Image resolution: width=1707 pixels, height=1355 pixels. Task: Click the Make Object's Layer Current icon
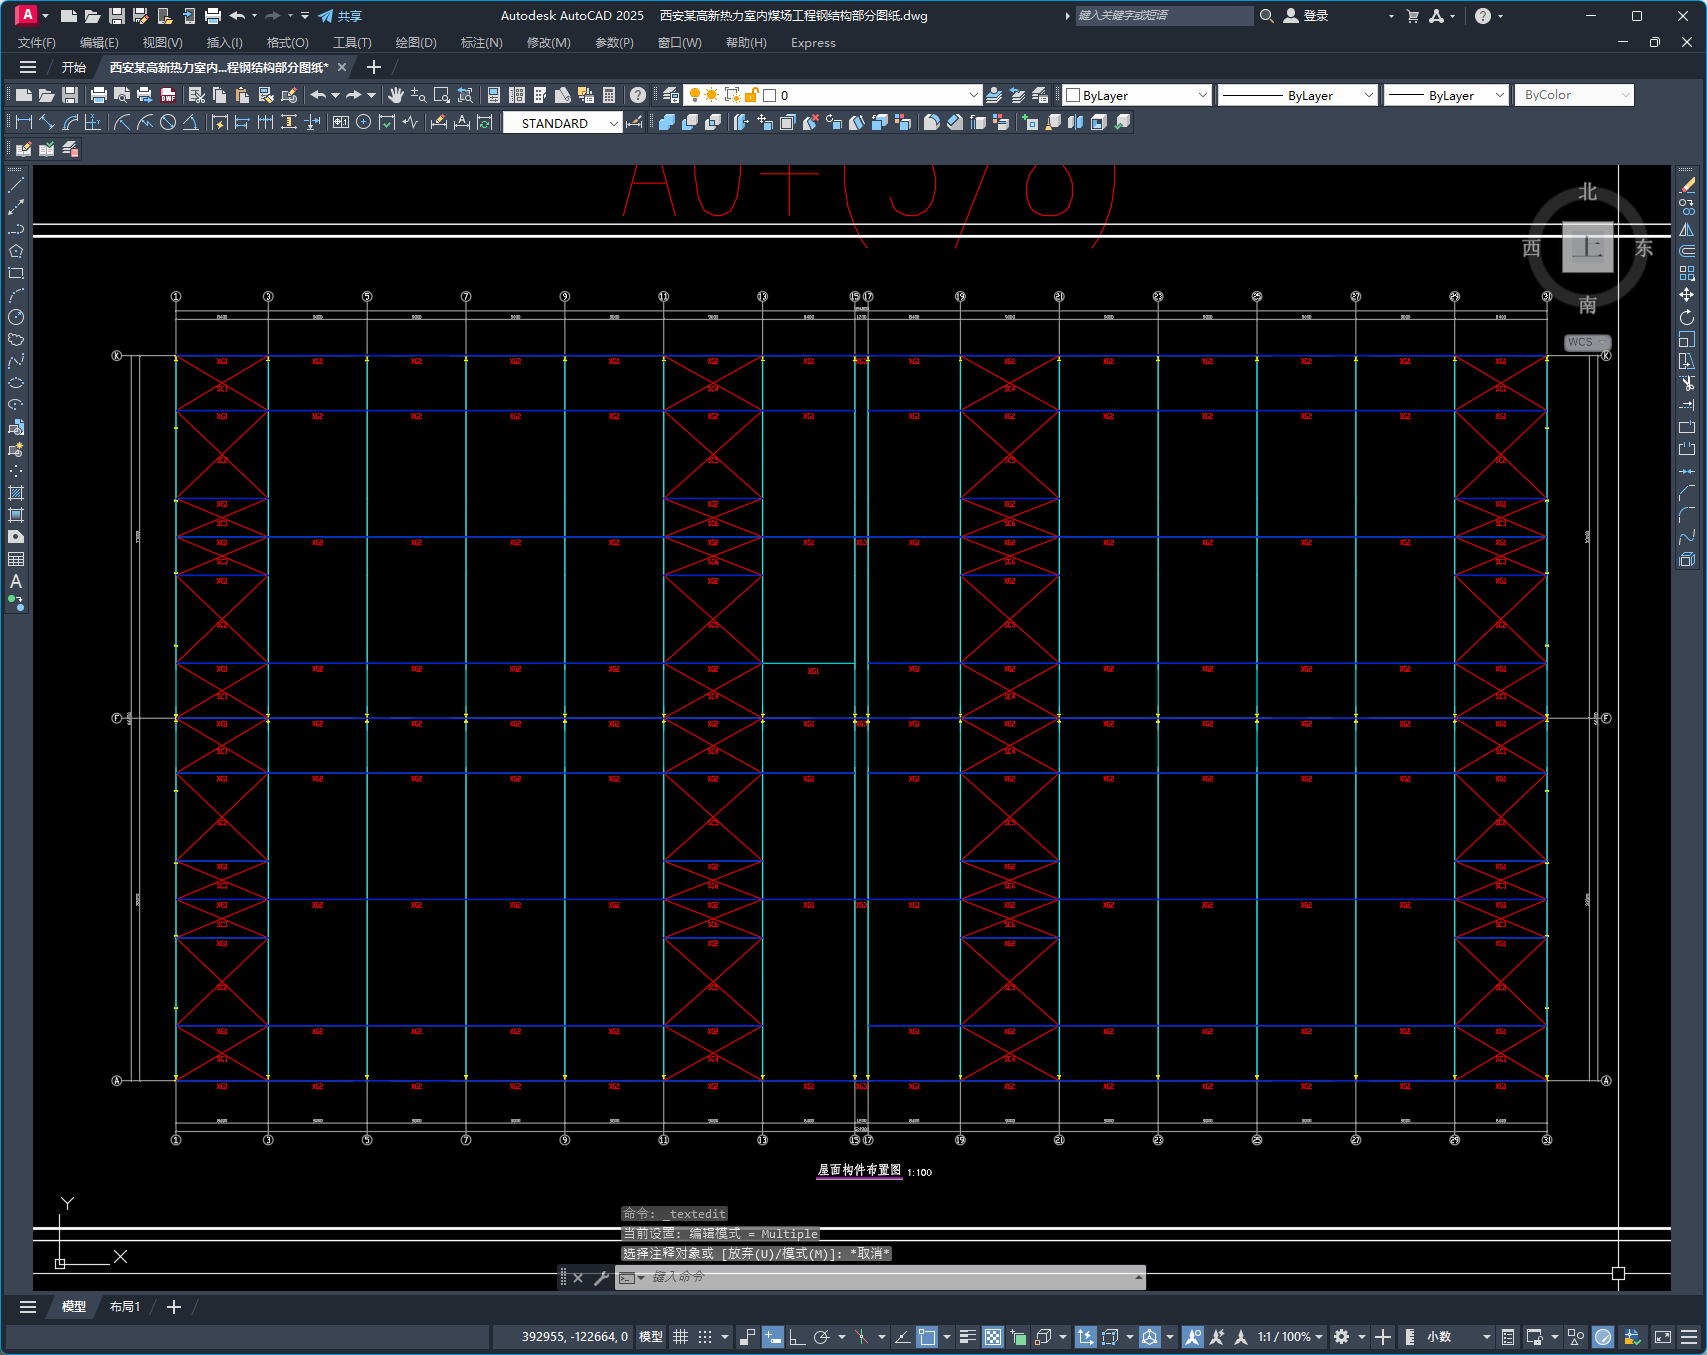(994, 95)
